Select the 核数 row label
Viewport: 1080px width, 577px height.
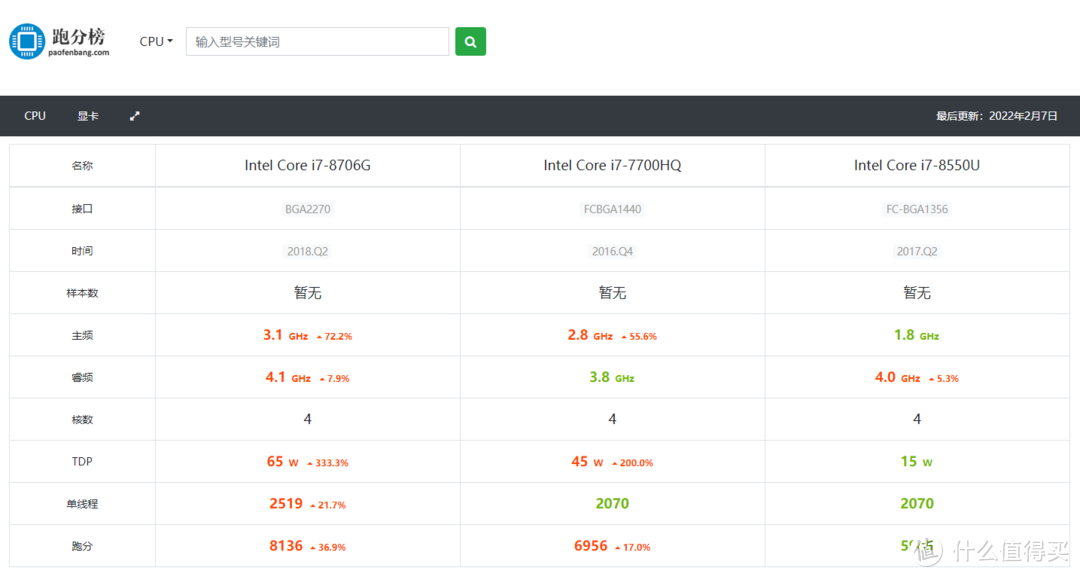(82, 419)
